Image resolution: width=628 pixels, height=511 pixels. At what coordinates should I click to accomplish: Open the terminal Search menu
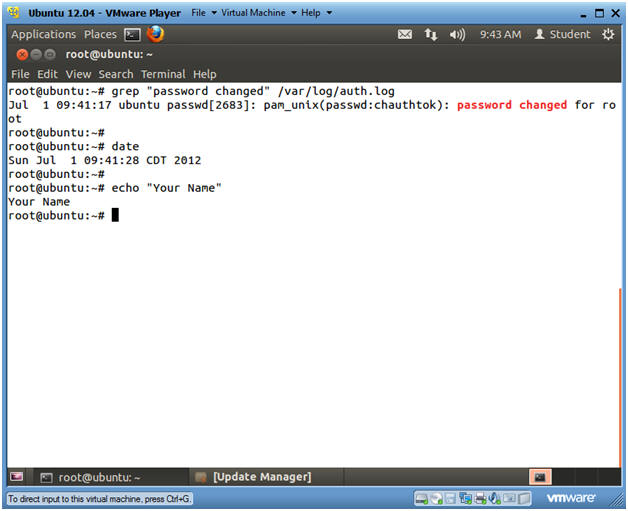click(116, 74)
